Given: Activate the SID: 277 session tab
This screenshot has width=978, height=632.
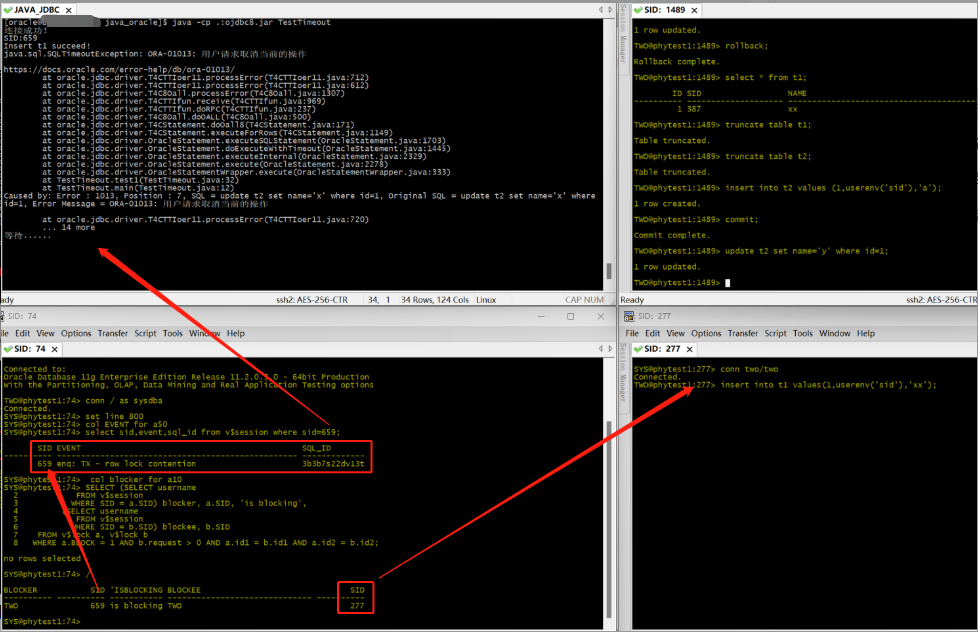Looking at the screenshot, I should click(x=662, y=349).
